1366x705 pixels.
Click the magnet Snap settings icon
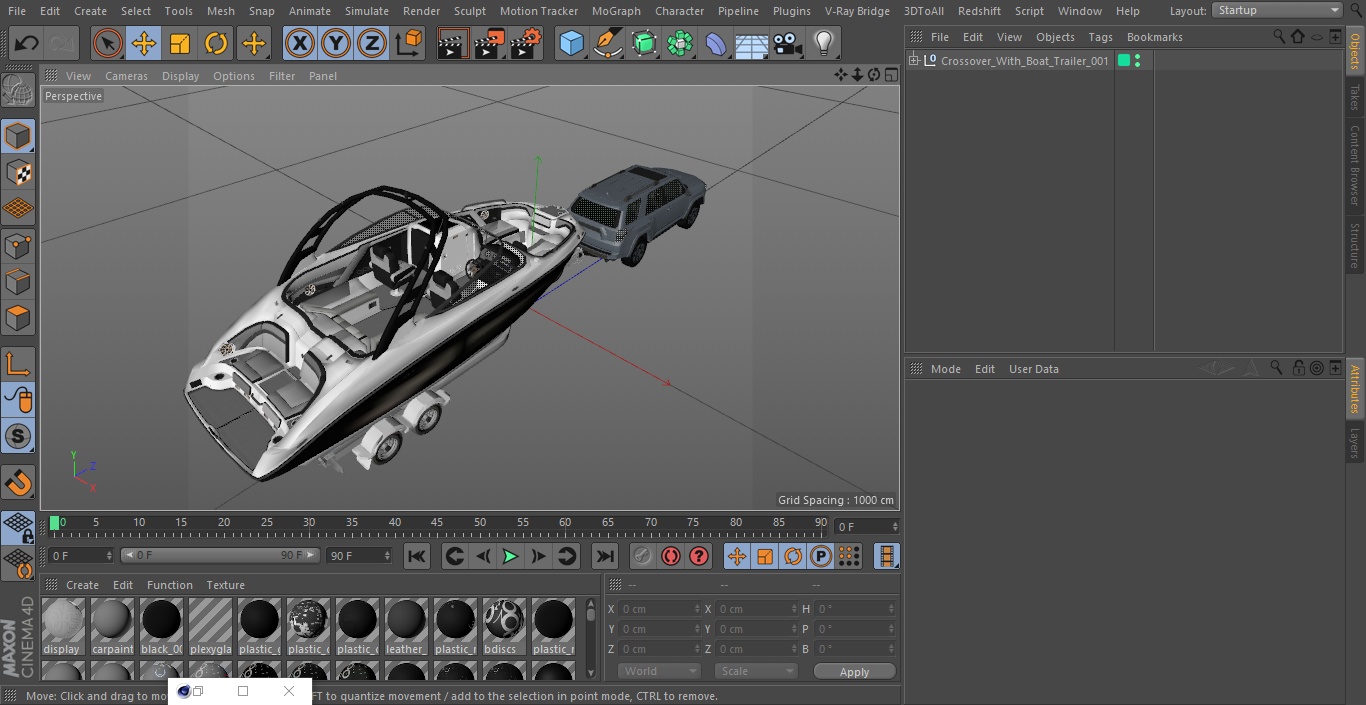[x=18, y=483]
